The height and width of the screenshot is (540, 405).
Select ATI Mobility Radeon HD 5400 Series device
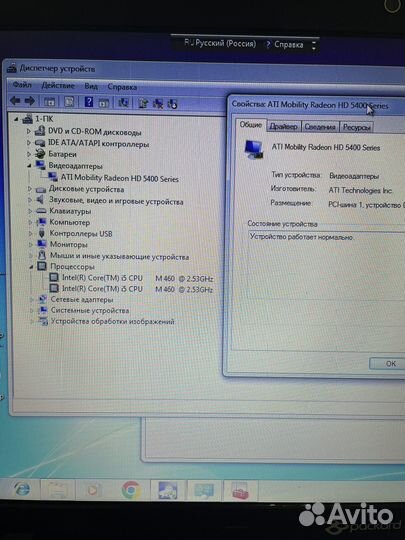click(x=120, y=178)
